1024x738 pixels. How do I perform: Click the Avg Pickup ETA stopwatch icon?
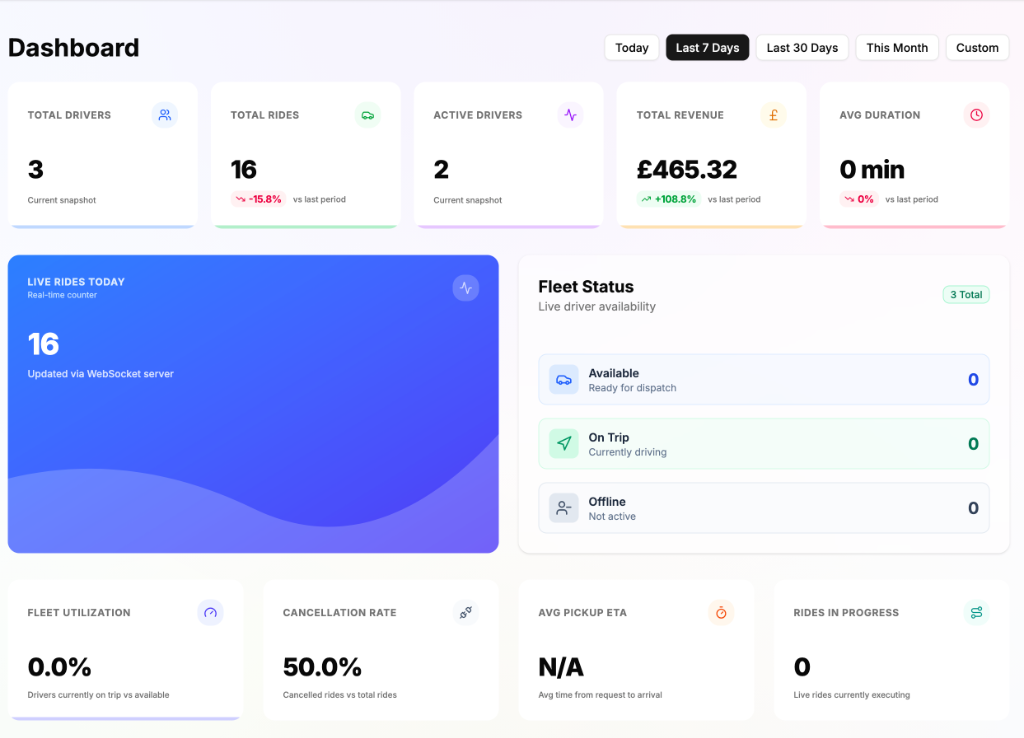(721, 612)
